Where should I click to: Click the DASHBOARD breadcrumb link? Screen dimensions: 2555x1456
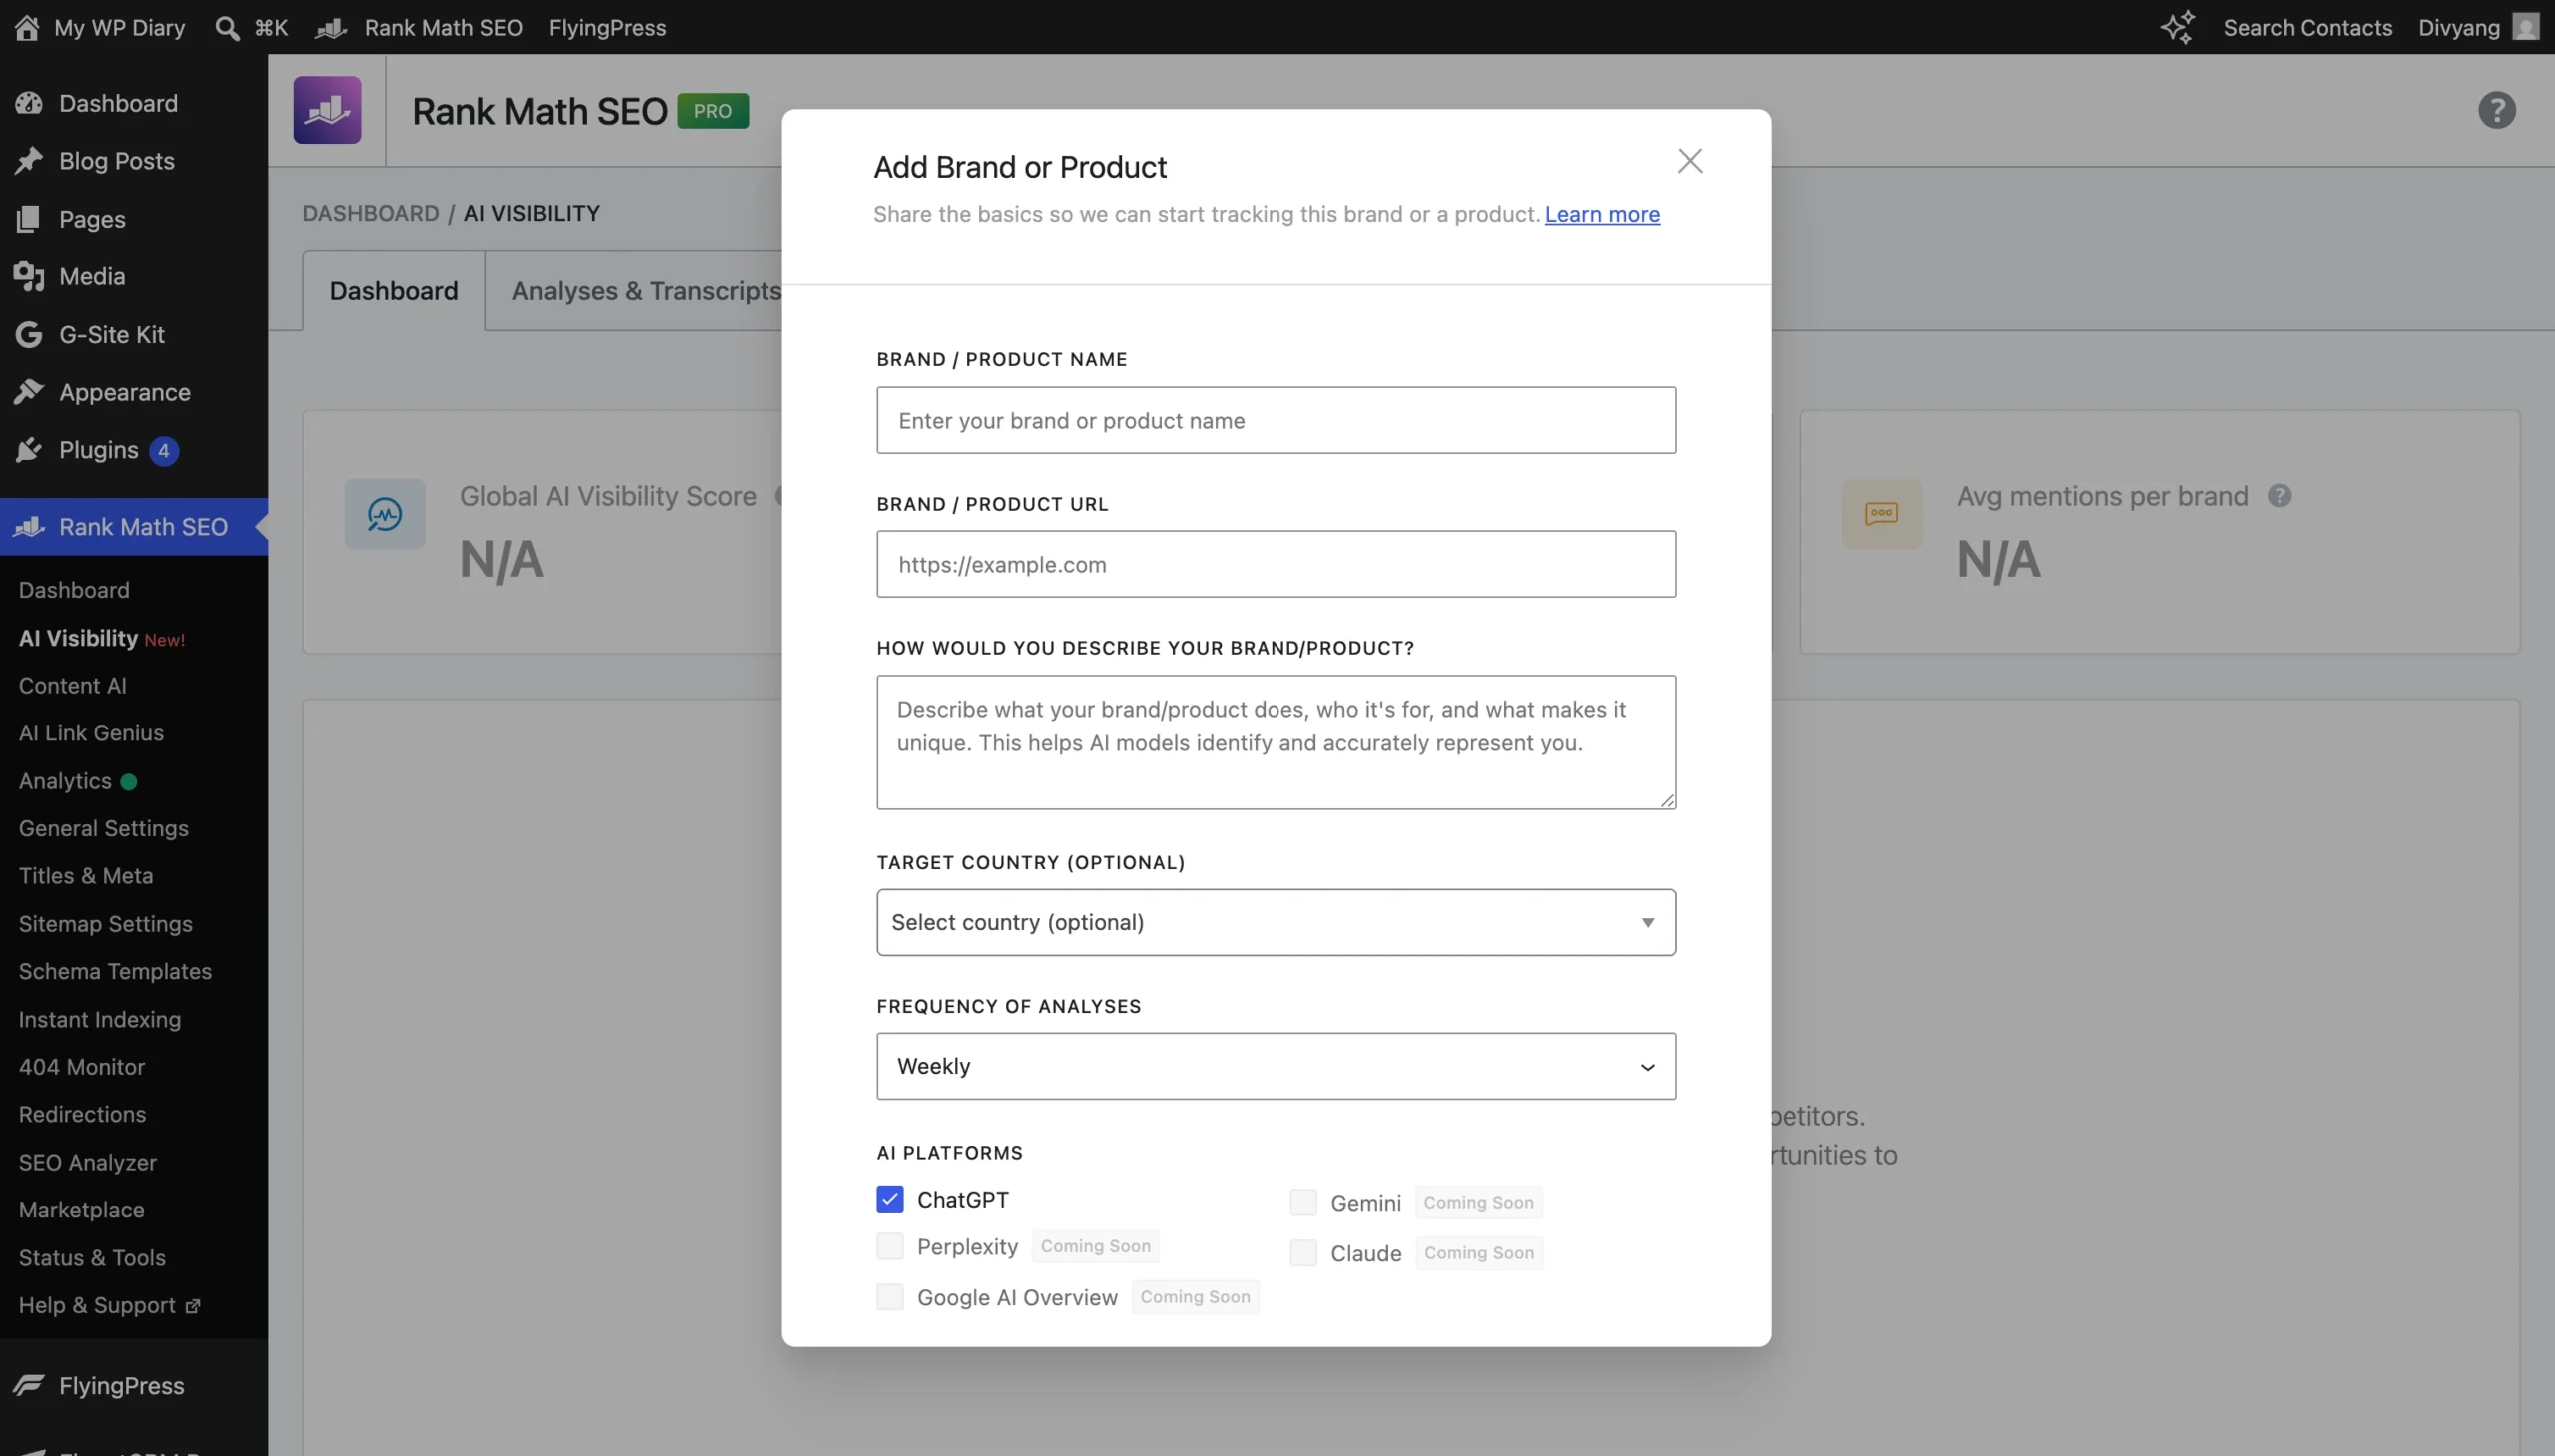[371, 213]
